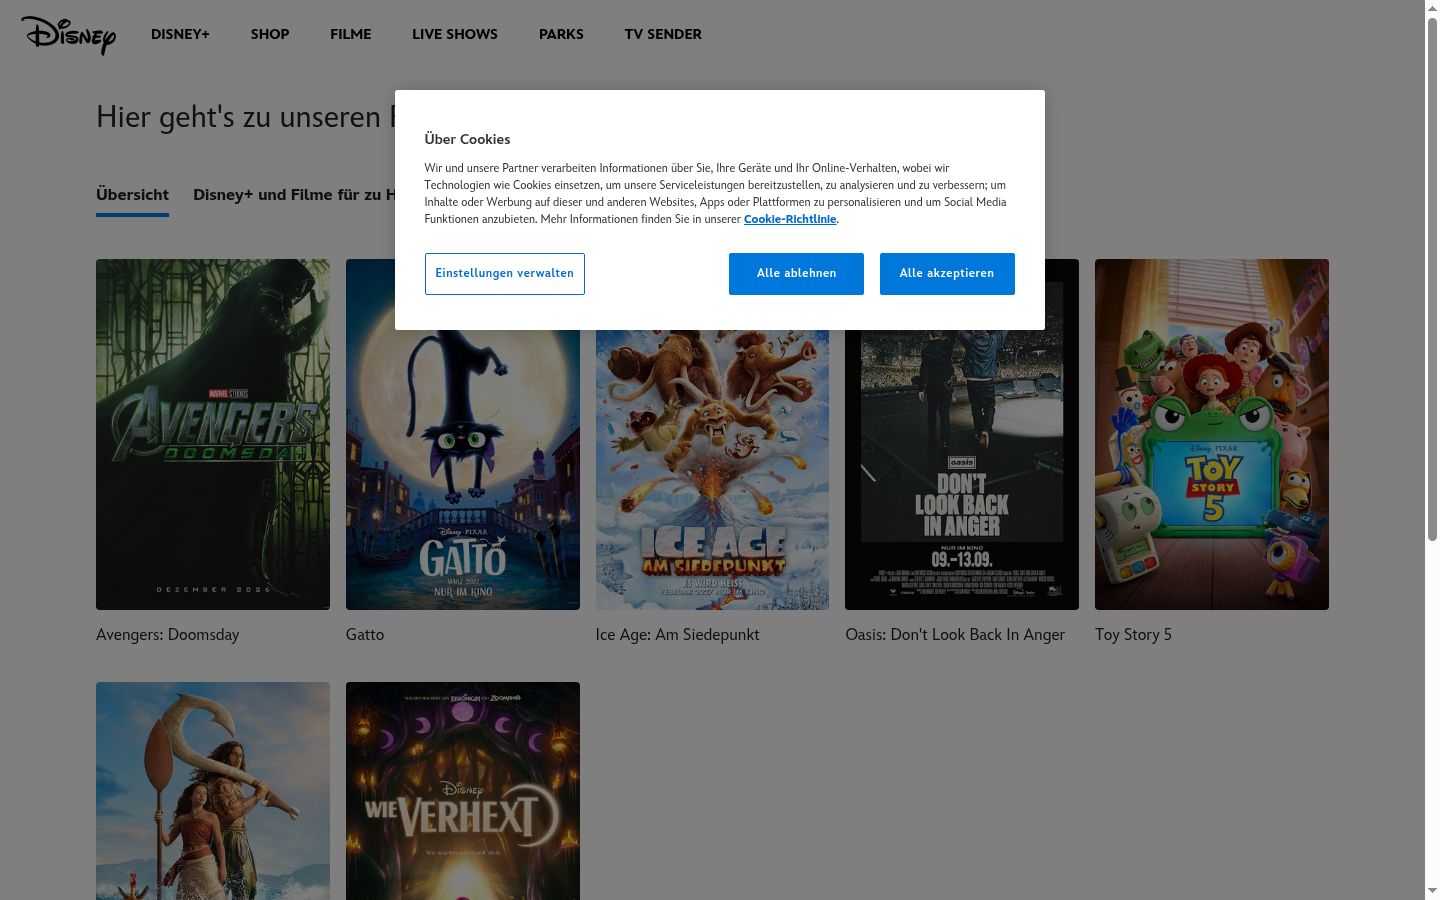Click the Über Cookies dialog heading
1440x900 pixels.
click(468, 140)
